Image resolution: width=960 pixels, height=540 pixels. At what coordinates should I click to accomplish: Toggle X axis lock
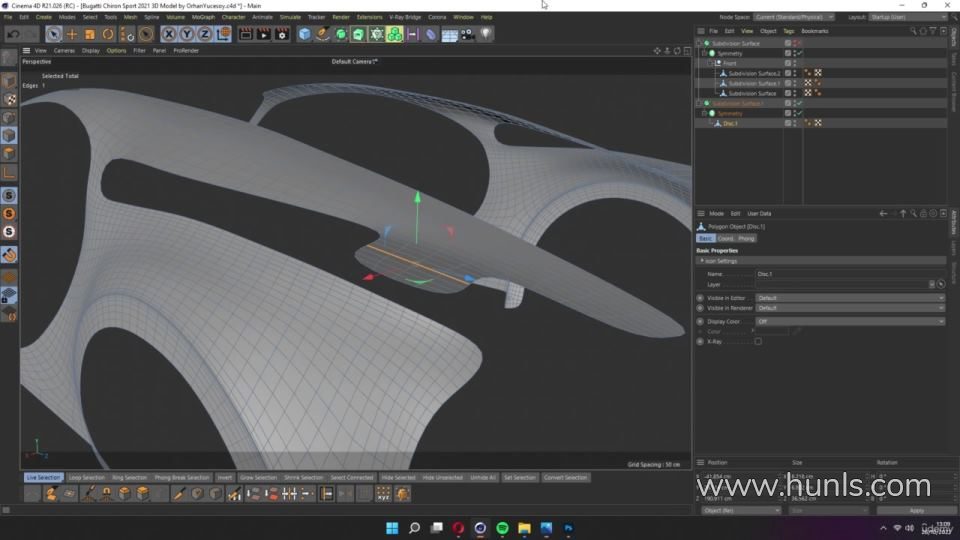[x=169, y=34]
